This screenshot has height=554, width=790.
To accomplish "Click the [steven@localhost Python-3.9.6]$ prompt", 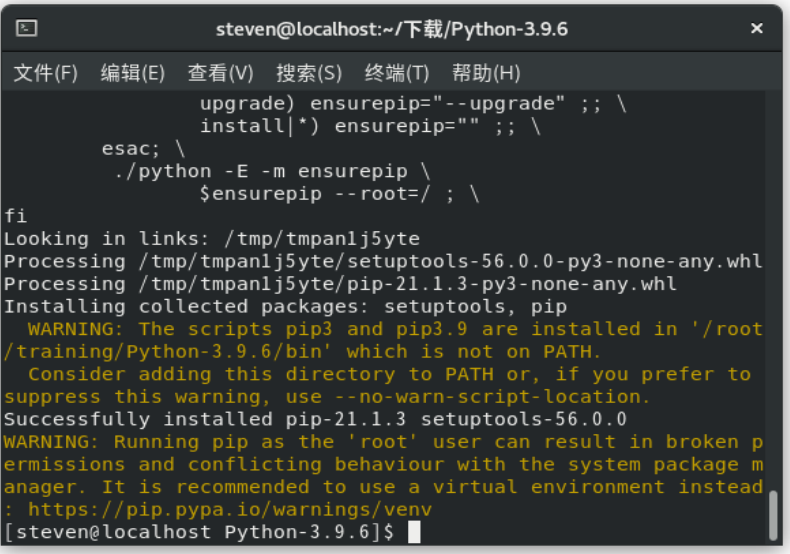I will pos(200,532).
